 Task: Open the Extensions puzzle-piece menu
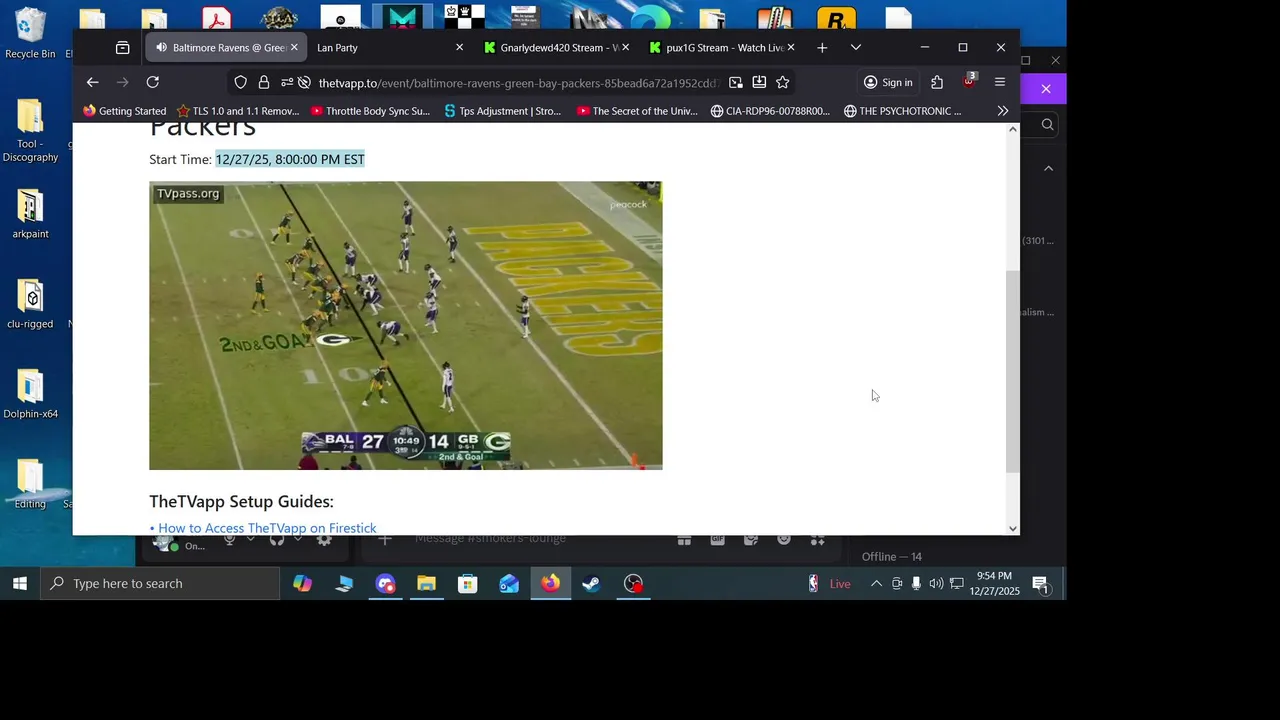(937, 83)
